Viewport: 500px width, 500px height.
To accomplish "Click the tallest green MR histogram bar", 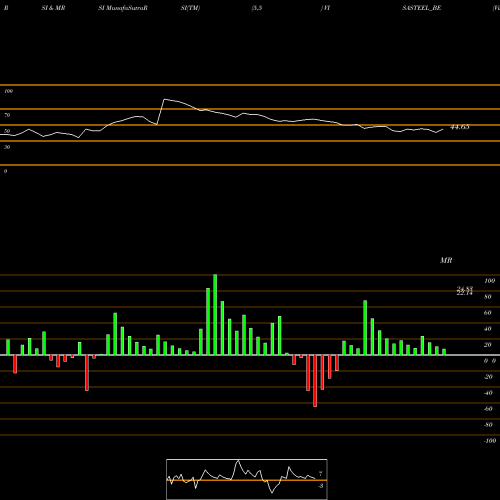I will click(215, 315).
